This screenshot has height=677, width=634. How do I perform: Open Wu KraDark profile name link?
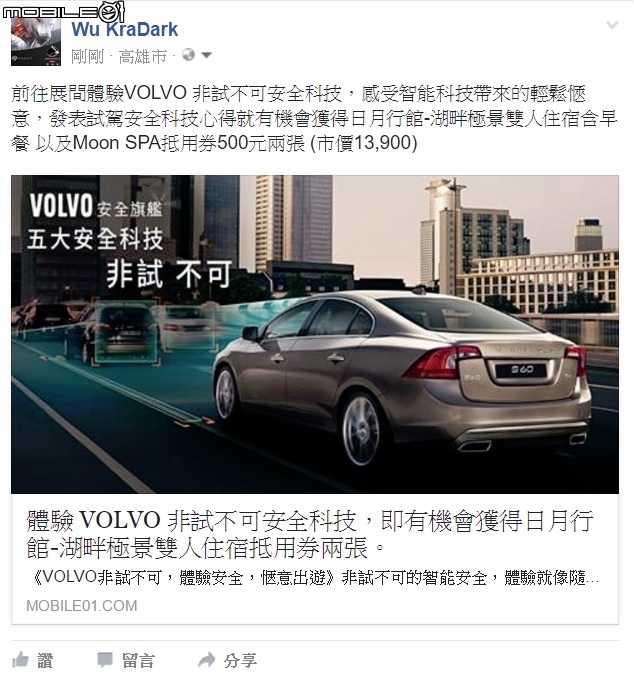click(124, 29)
